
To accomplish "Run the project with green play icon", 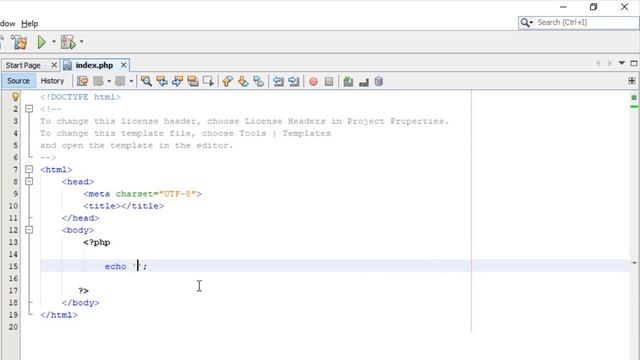I will click(41, 42).
